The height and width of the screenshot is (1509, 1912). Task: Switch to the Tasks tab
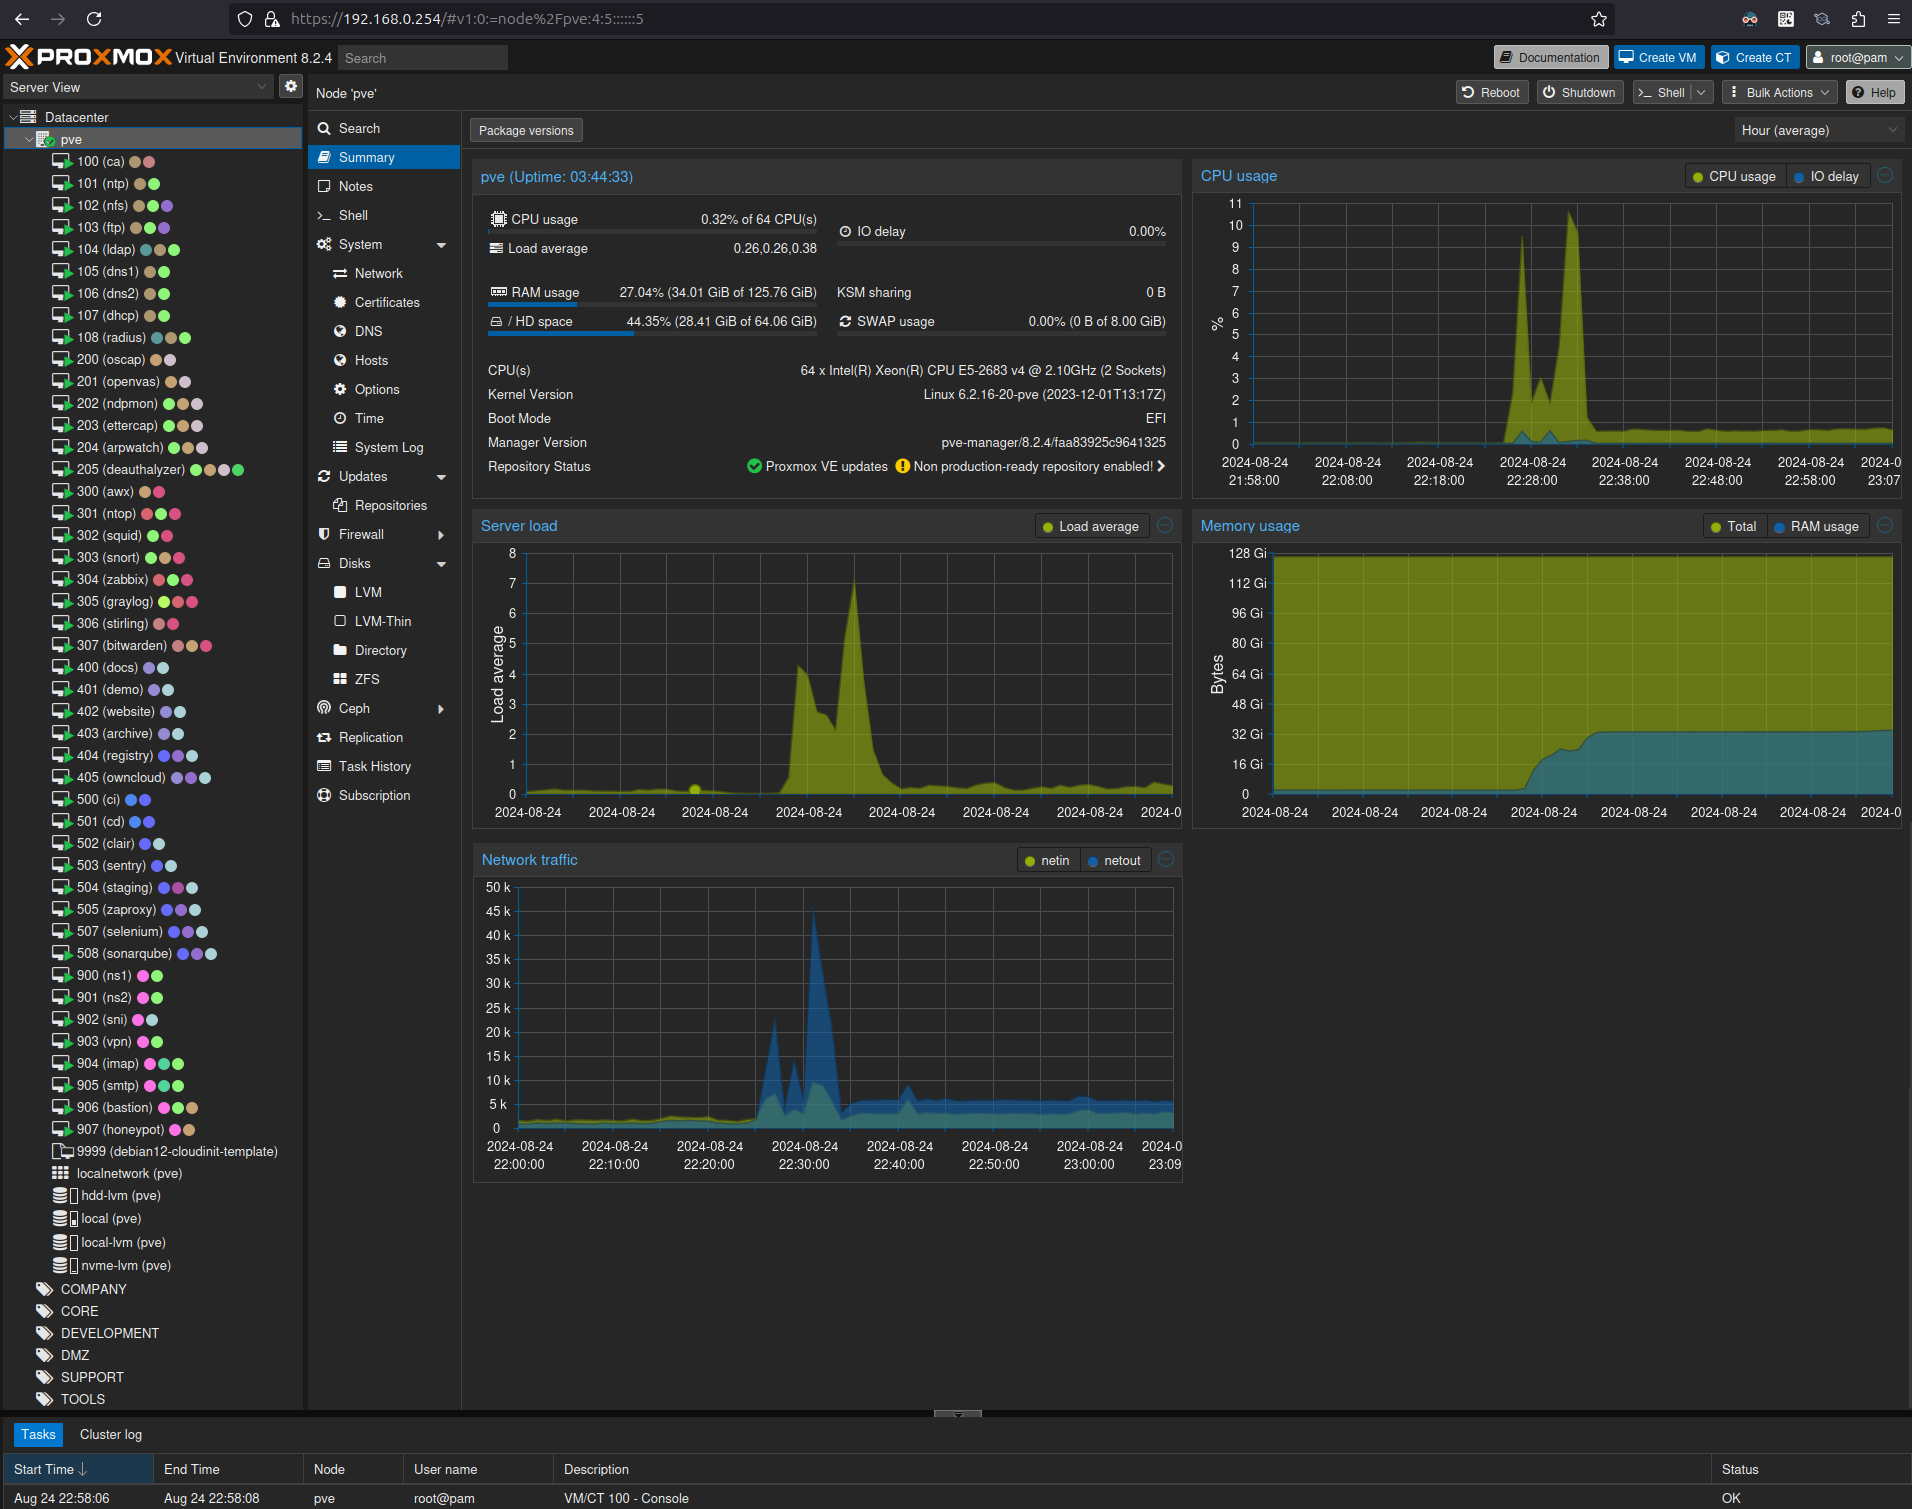pos(38,1434)
